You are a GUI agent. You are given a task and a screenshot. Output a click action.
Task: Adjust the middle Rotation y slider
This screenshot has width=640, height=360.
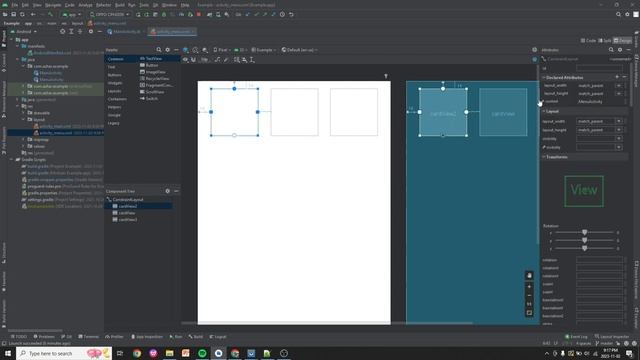click(584, 240)
